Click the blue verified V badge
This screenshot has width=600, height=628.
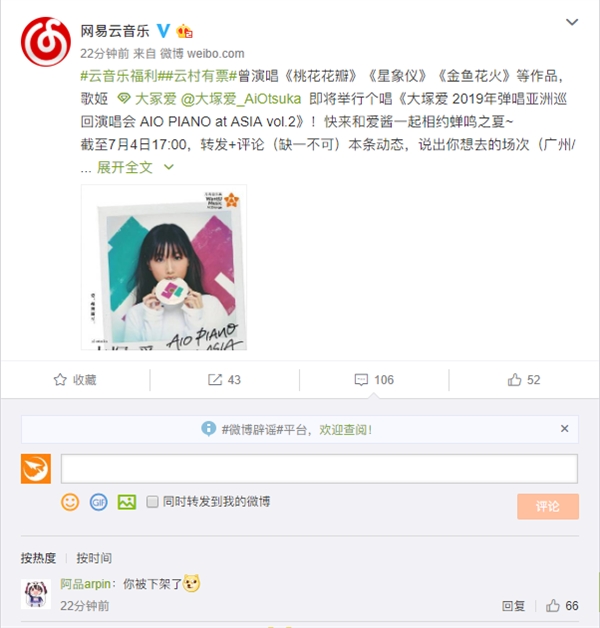tap(163, 31)
